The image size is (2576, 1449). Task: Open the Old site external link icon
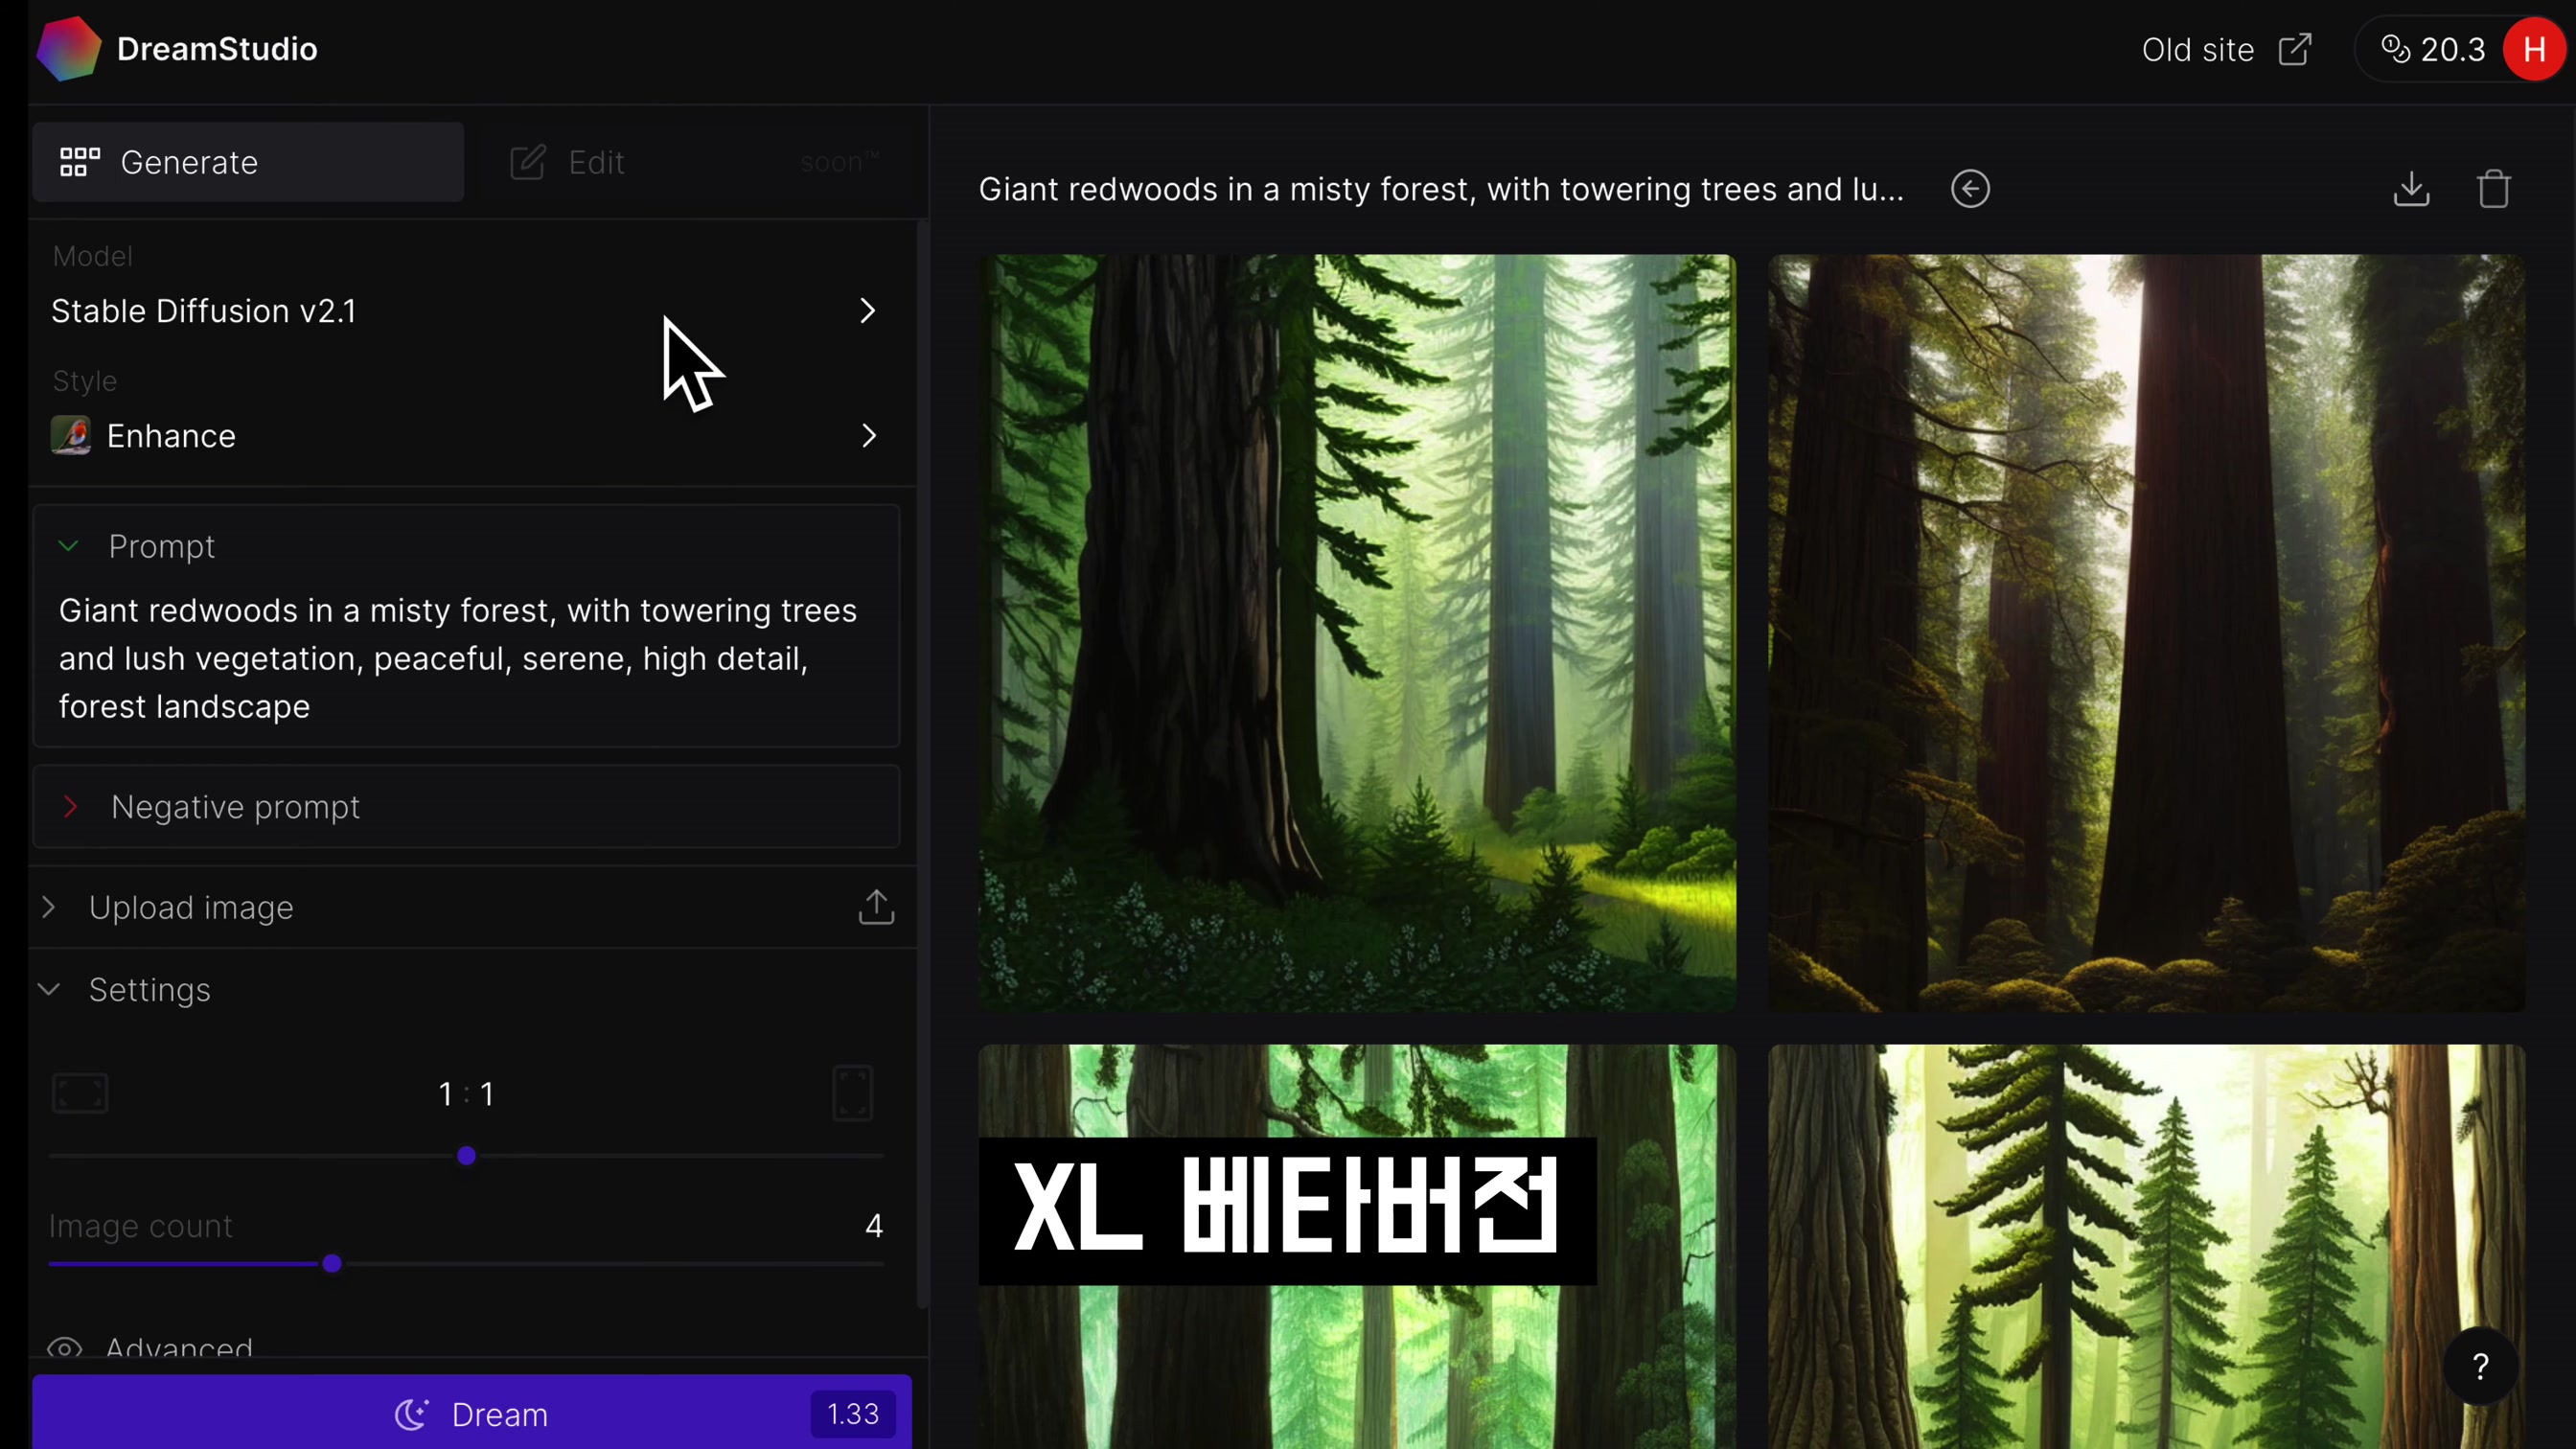click(2295, 49)
